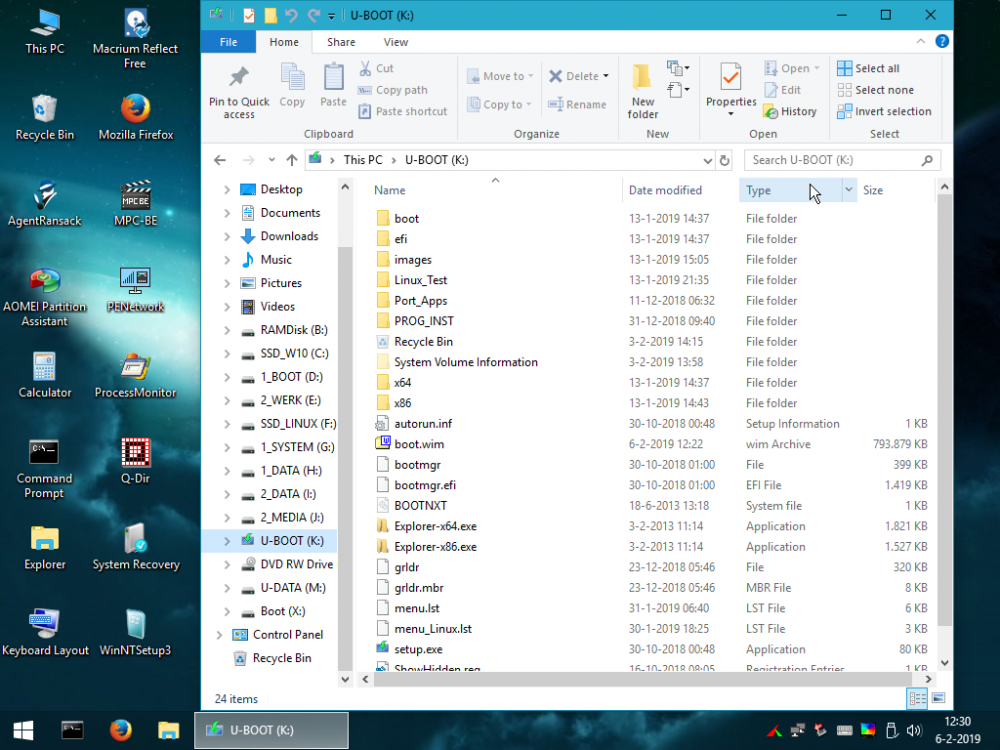Expand the SSD_W10 (C:) drive in the sidebar
This screenshot has height=750, width=1000.
coord(225,353)
